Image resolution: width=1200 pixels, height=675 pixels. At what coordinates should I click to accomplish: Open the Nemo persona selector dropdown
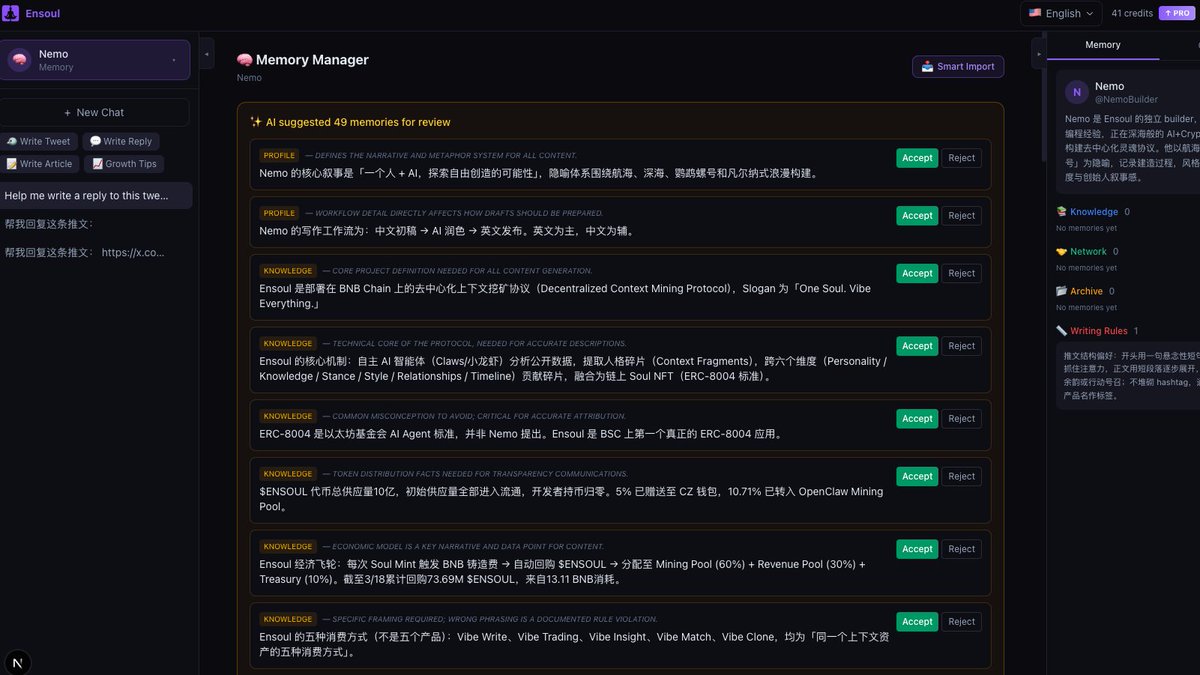pyautogui.click(x=95, y=60)
